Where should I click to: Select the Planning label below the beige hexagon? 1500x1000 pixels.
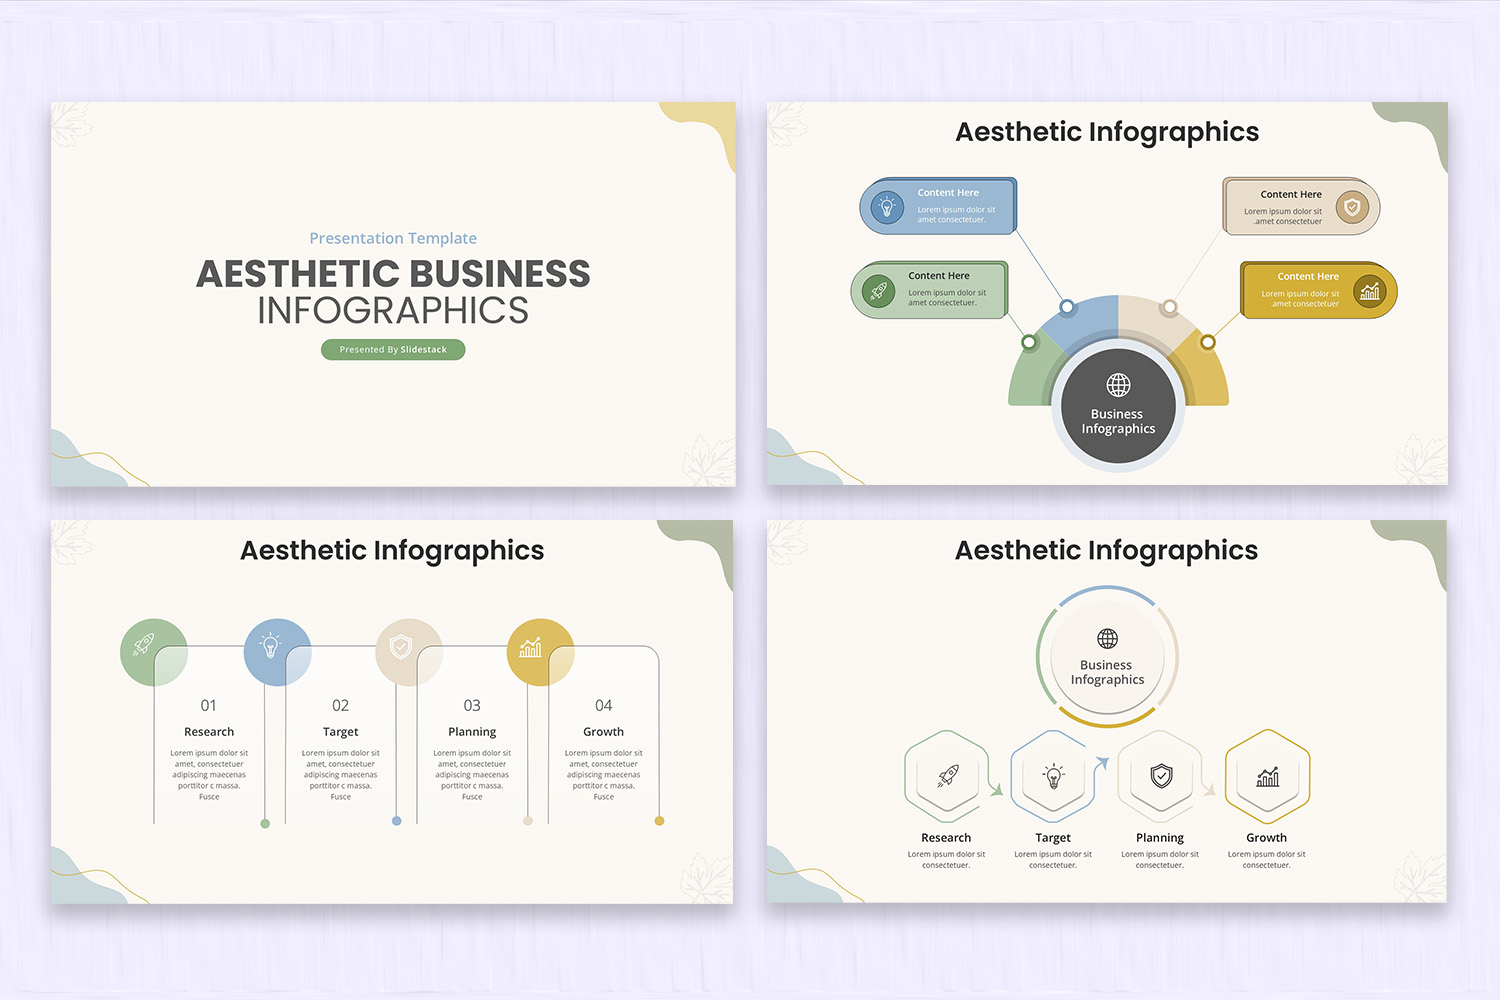click(1160, 838)
